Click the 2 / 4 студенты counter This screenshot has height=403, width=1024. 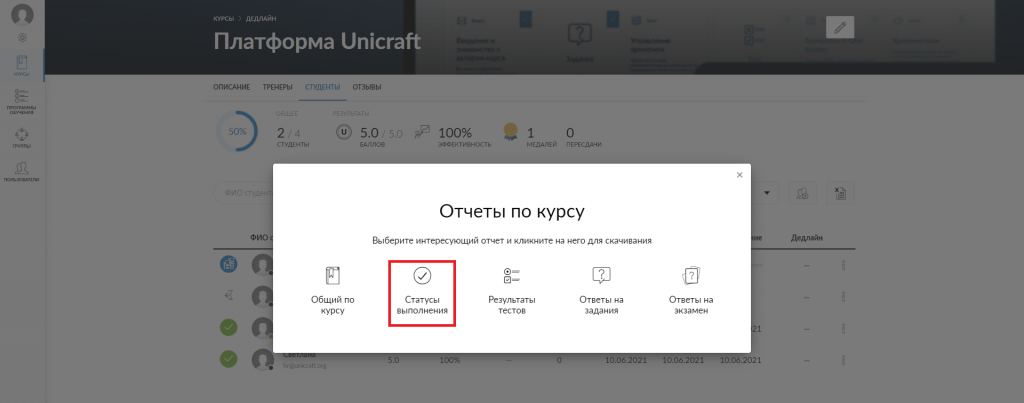293,136
